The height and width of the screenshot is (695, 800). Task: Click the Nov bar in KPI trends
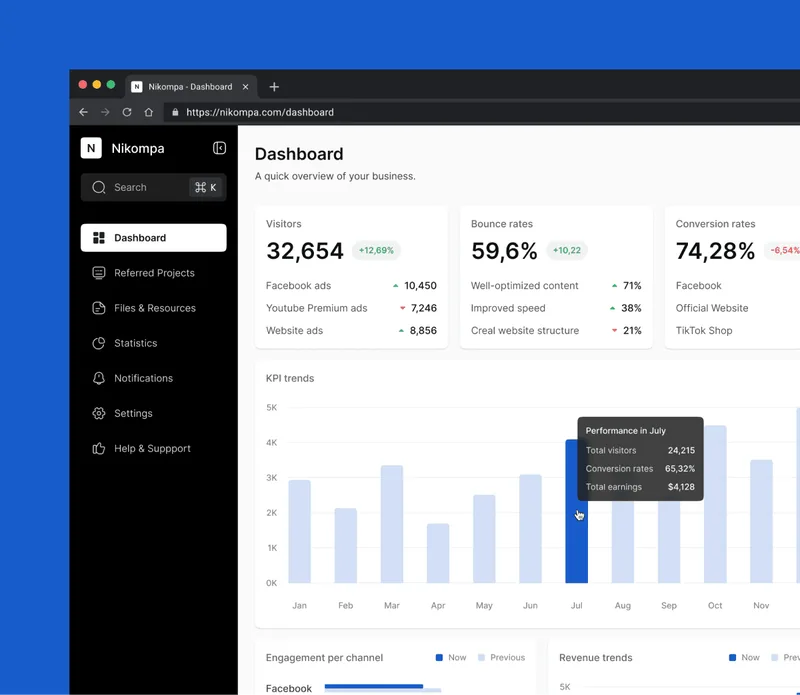coord(761,522)
